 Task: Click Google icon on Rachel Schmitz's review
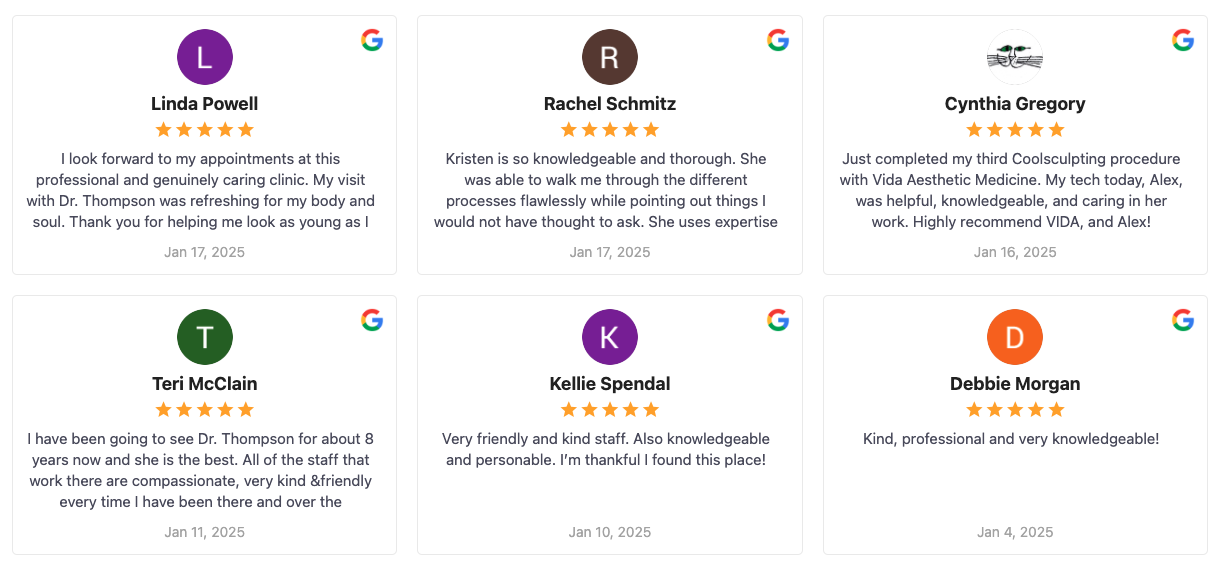(x=778, y=40)
